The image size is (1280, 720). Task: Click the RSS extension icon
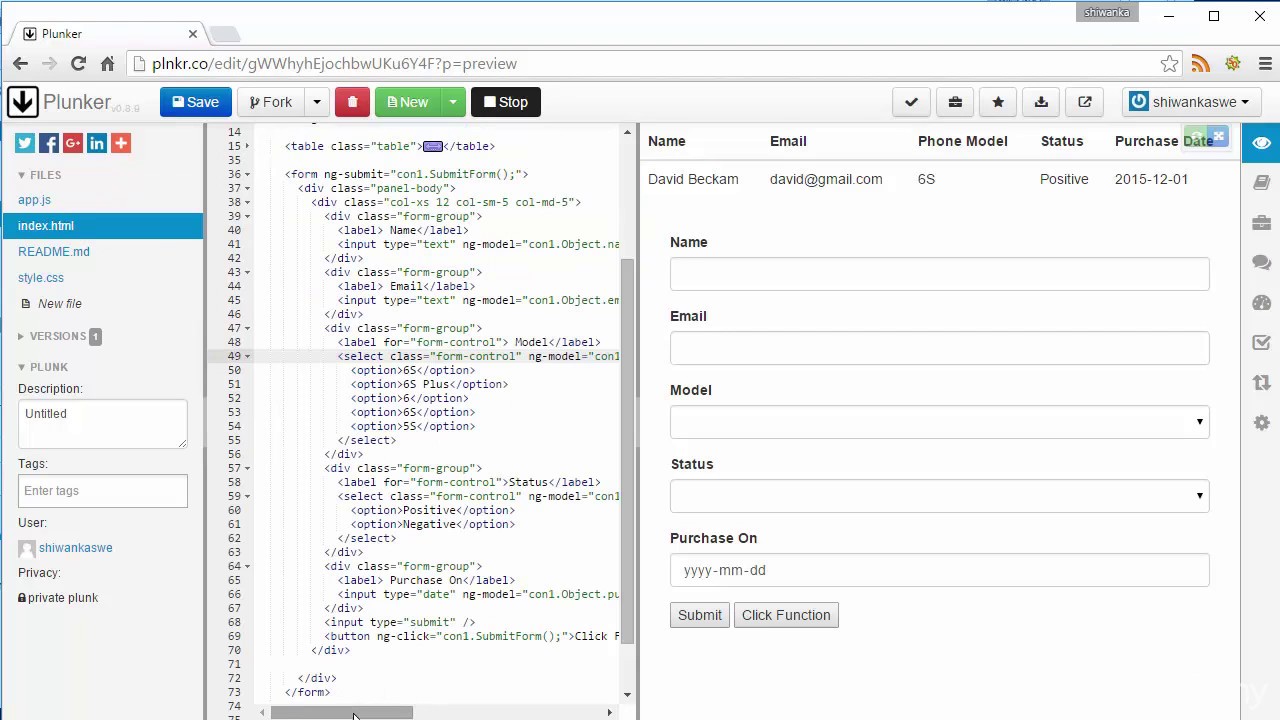tap(1201, 63)
